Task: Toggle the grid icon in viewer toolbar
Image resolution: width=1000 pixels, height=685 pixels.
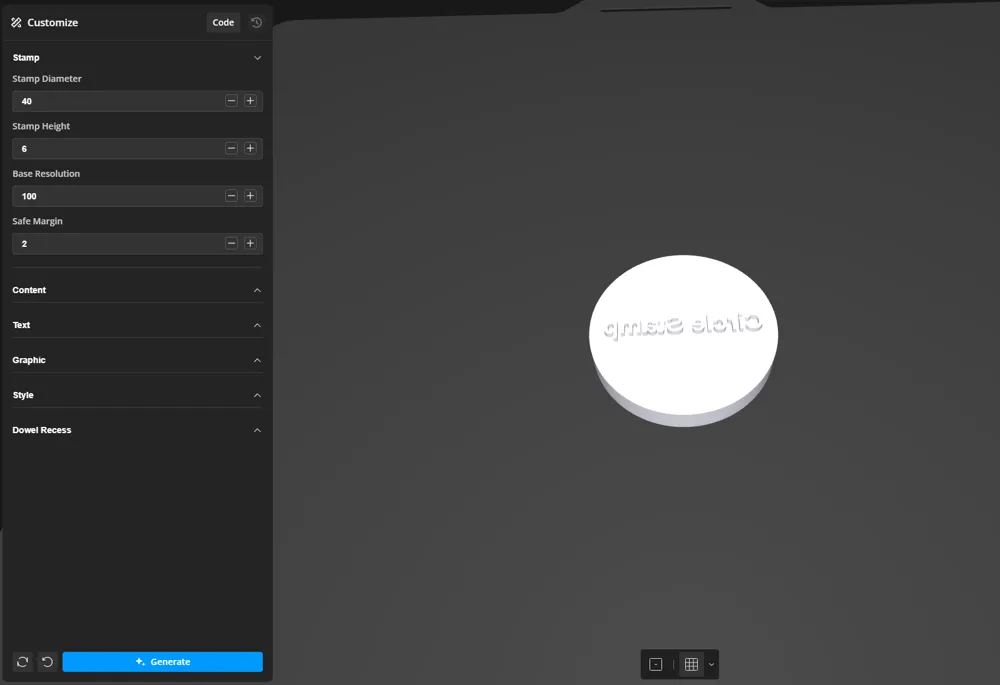Action: (691, 665)
